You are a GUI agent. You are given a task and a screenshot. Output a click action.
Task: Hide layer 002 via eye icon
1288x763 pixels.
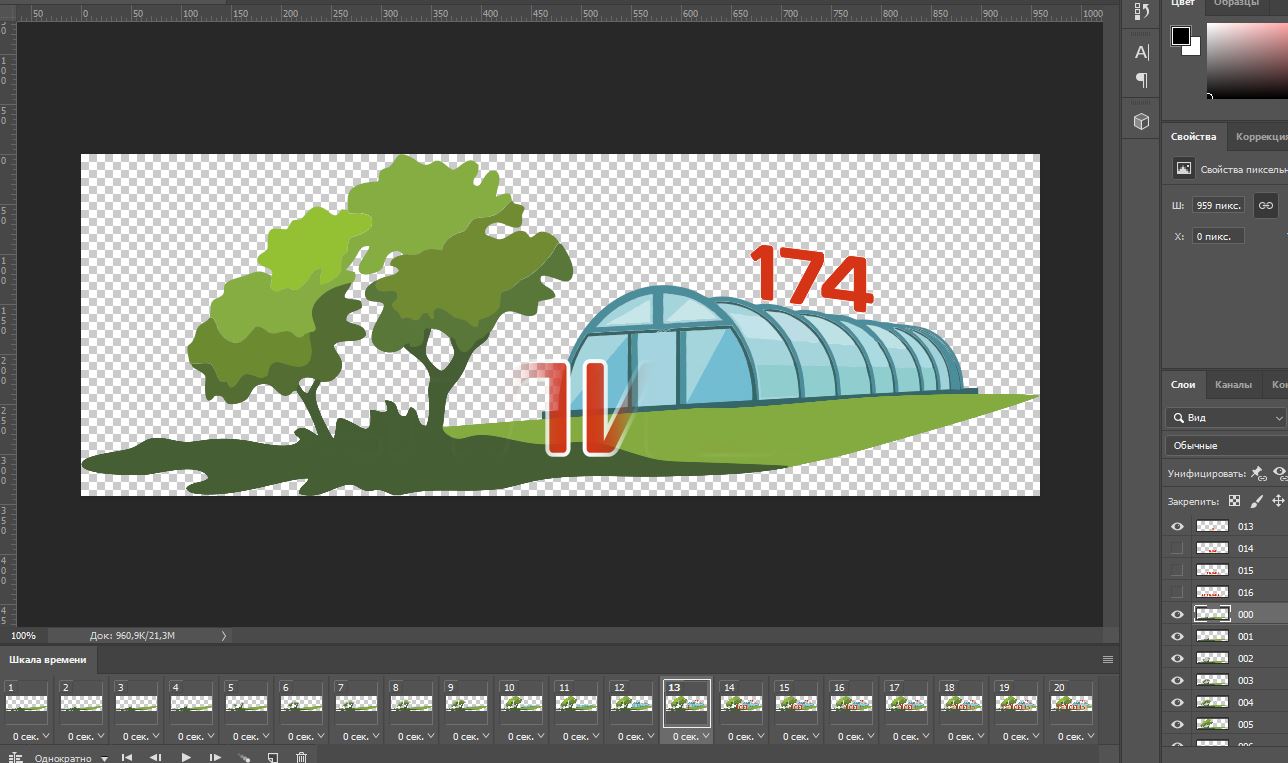click(1177, 658)
